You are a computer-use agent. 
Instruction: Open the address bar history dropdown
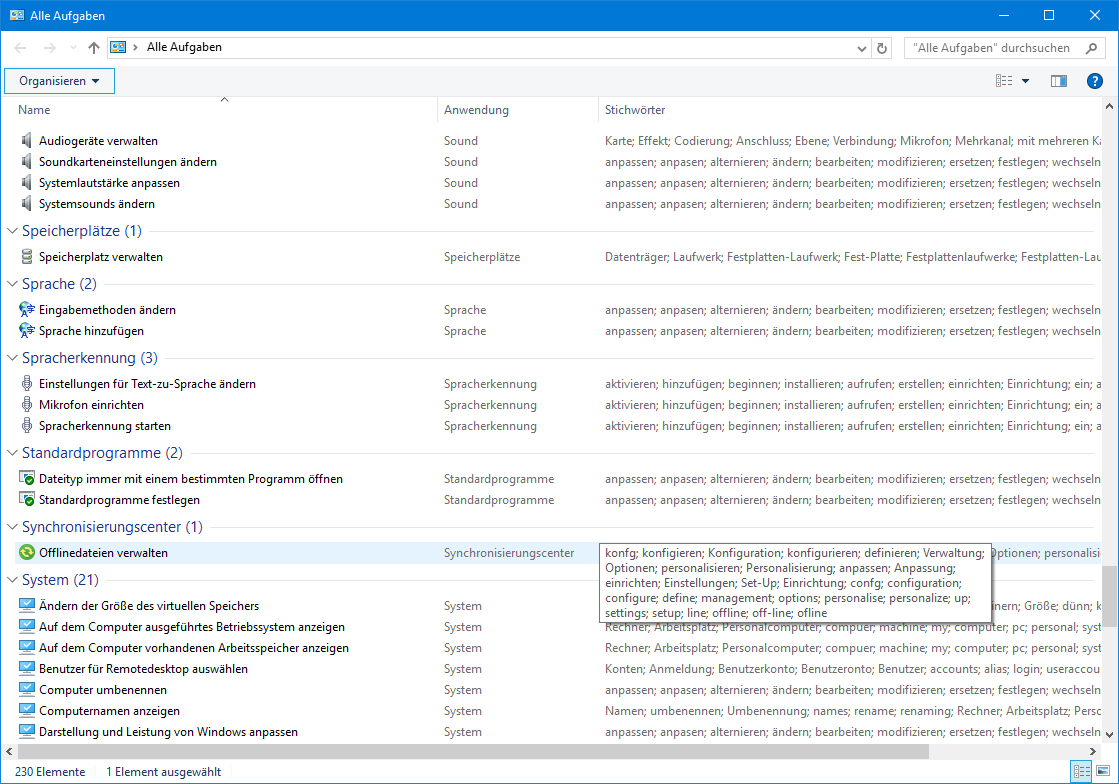click(861, 48)
